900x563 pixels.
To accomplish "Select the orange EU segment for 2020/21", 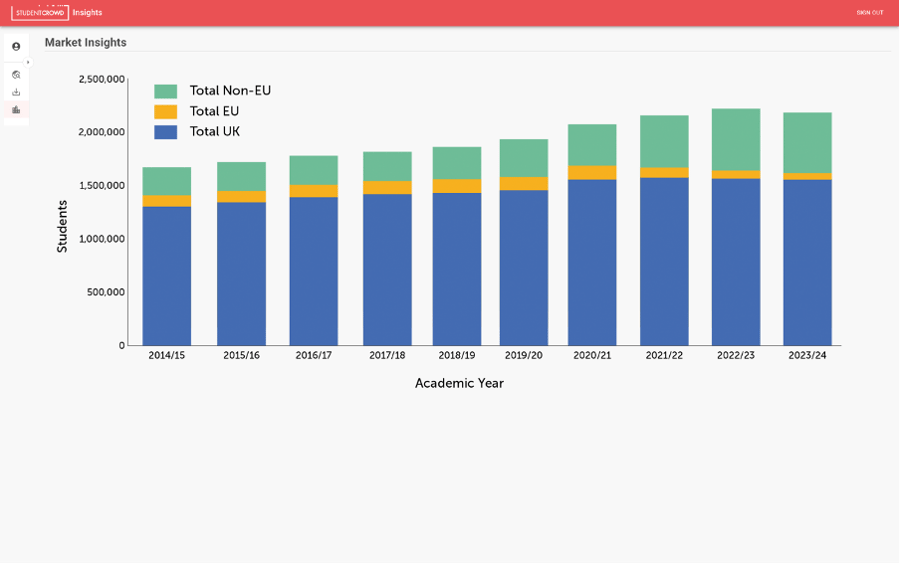I will coord(592,173).
